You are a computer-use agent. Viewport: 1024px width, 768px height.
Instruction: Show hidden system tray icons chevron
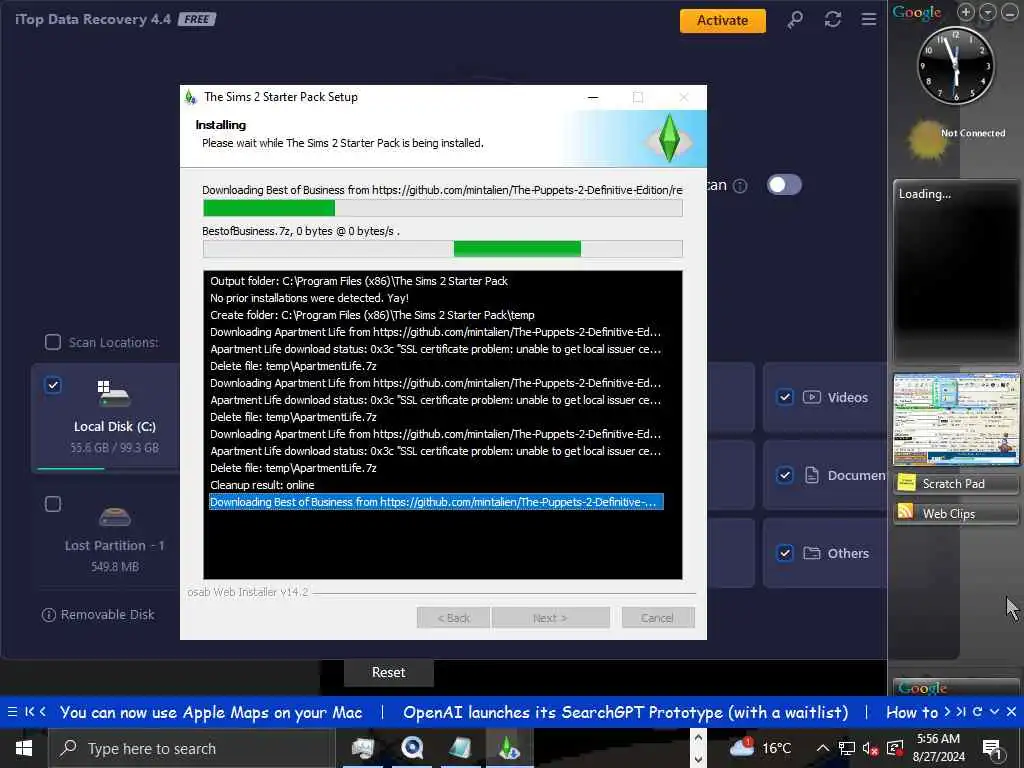coord(823,748)
